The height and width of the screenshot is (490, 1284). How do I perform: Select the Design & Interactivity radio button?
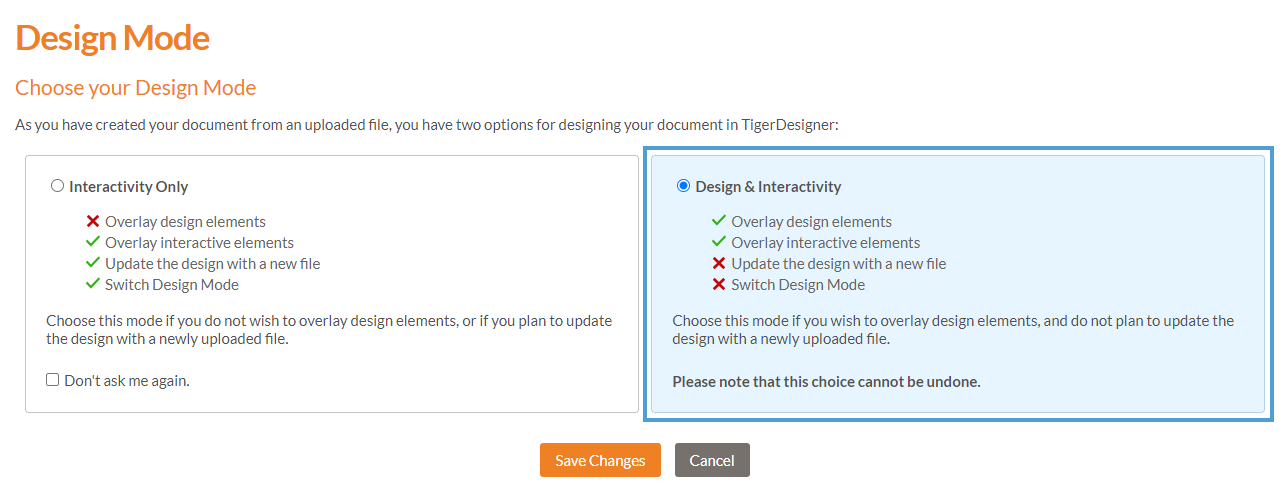(x=683, y=186)
